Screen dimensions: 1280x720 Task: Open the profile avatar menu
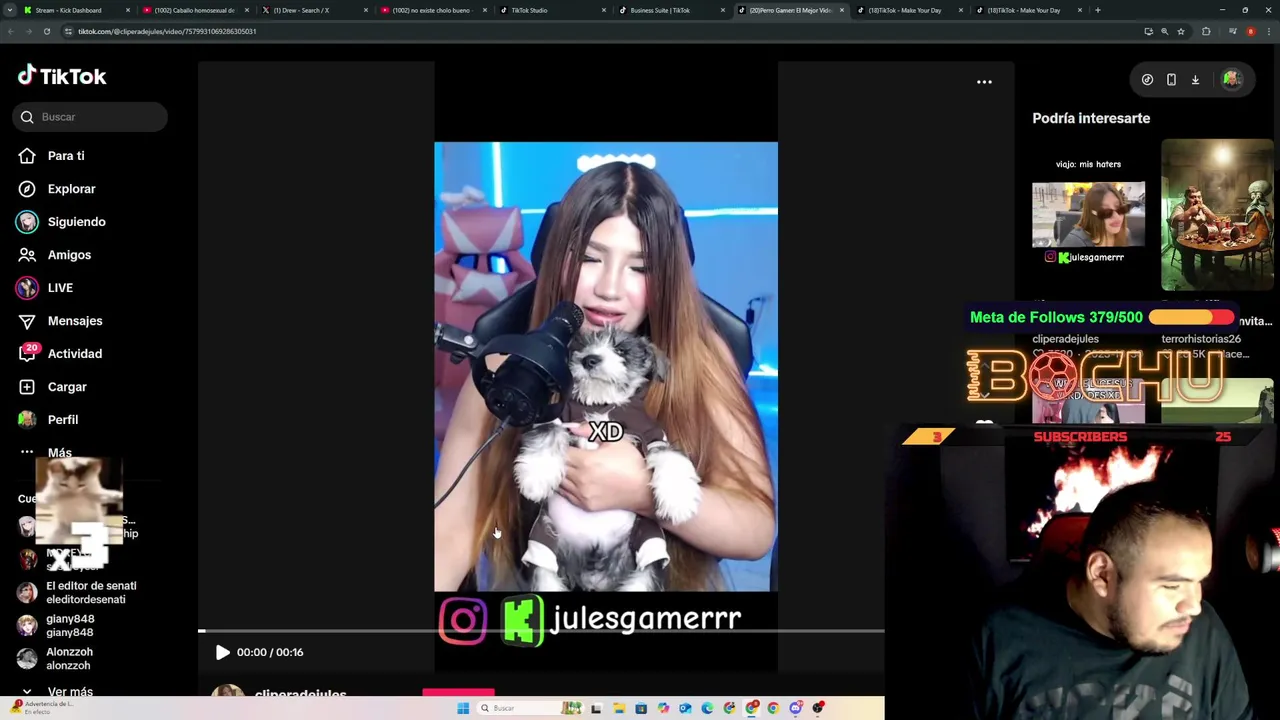click(x=1232, y=80)
